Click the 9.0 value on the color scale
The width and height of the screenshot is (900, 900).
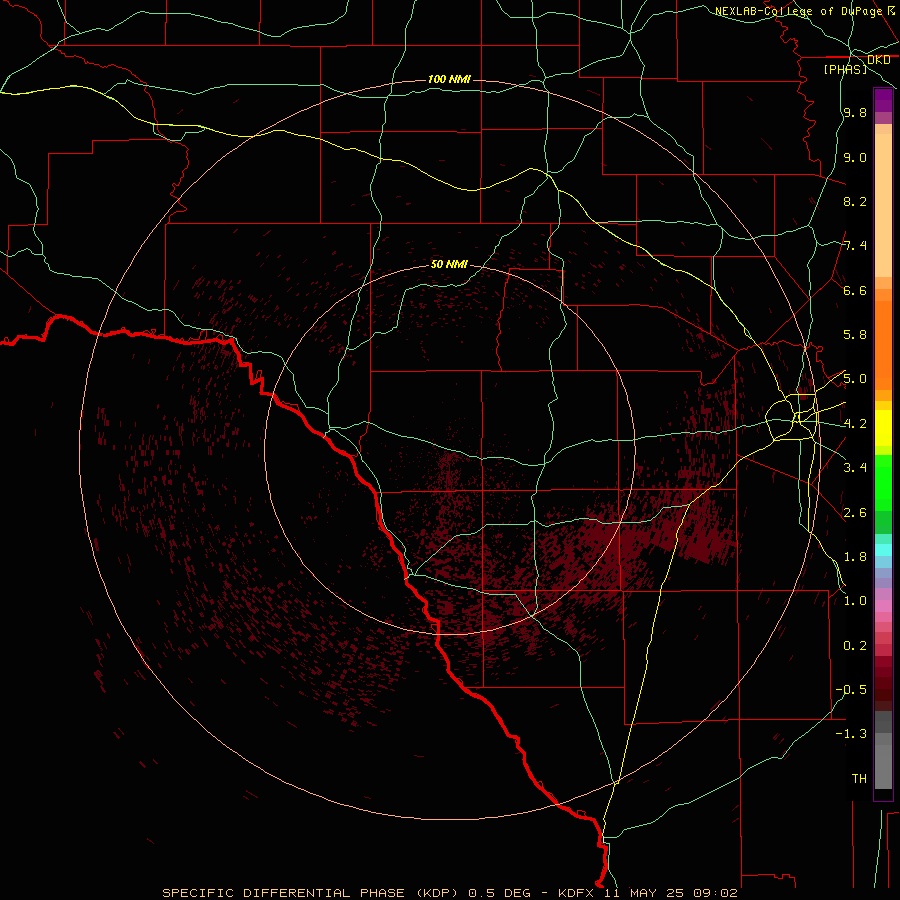point(855,157)
